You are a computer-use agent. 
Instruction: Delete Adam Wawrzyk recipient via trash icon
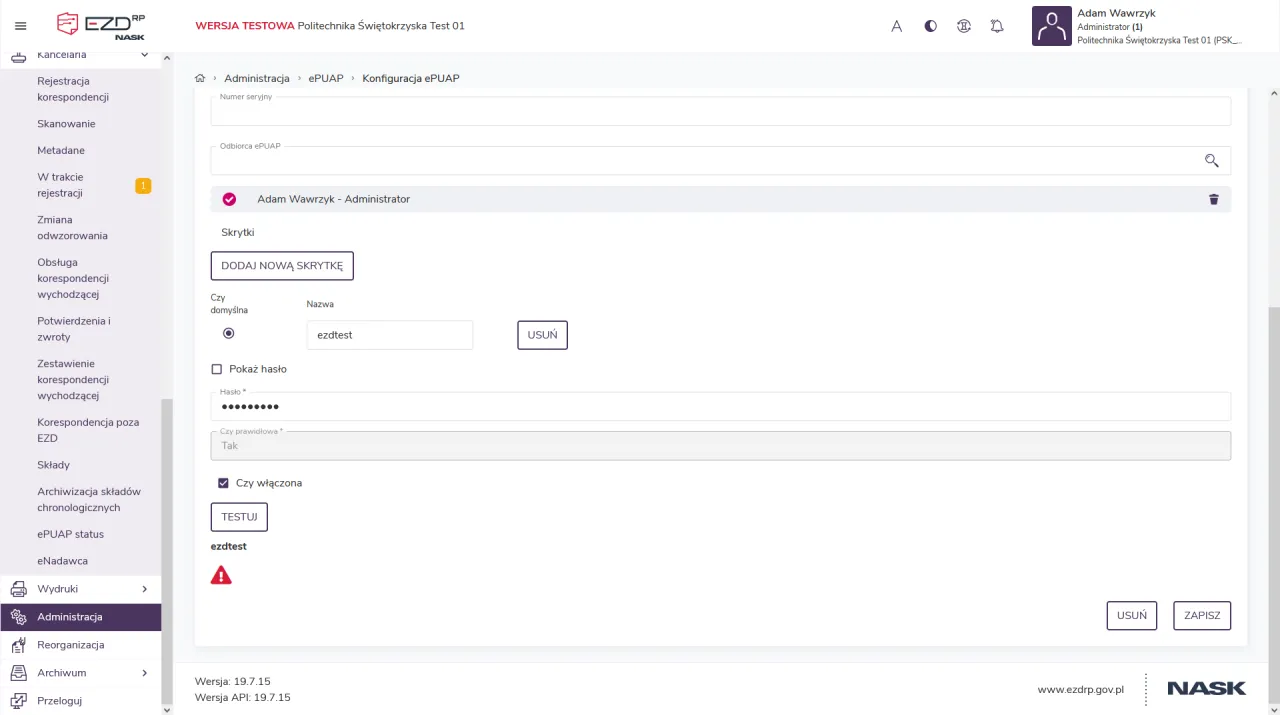(x=1214, y=199)
